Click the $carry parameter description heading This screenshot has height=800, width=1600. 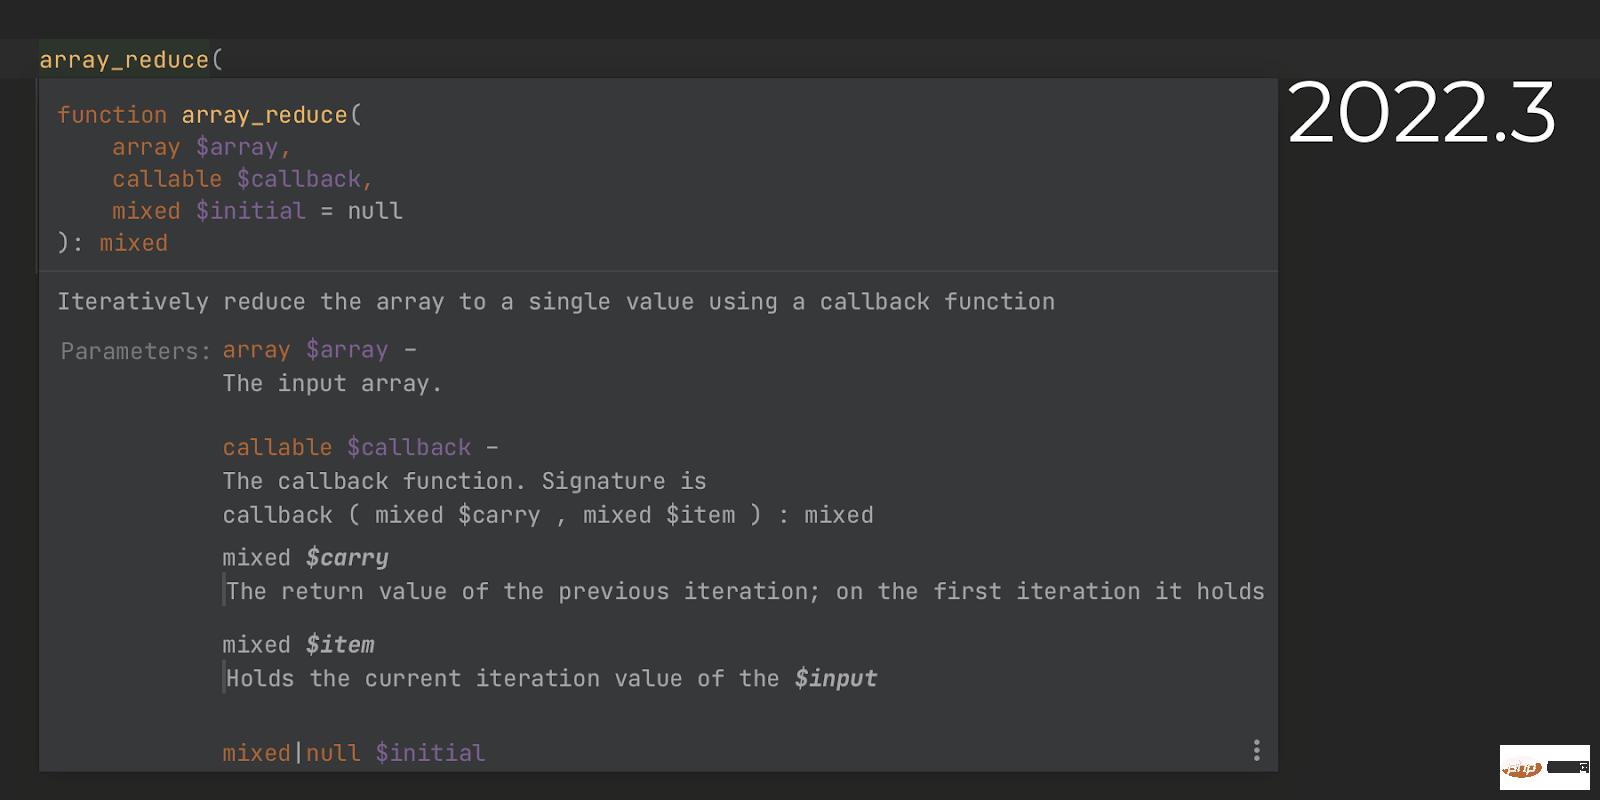pos(305,557)
